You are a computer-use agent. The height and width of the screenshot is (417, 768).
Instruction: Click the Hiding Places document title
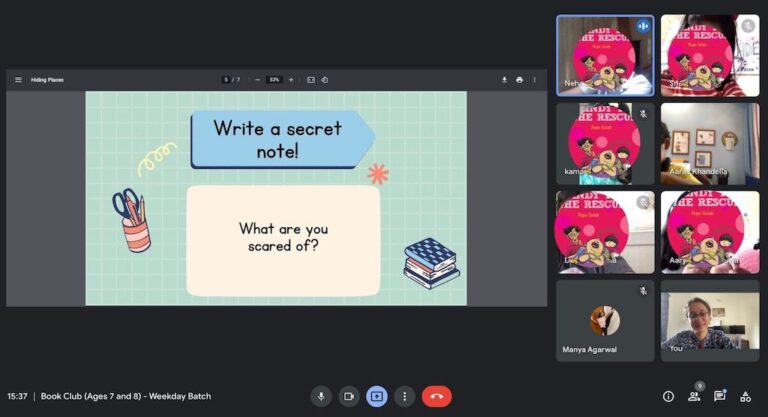click(47, 80)
